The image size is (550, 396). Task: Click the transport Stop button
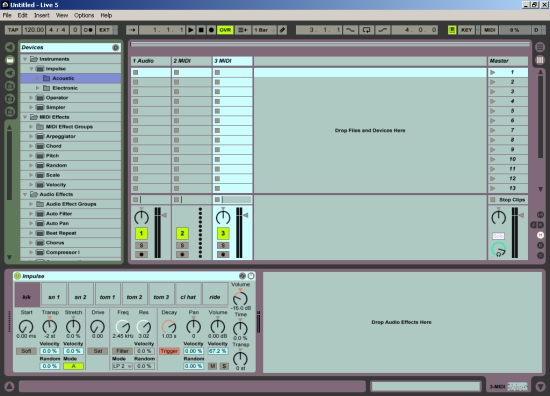point(201,30)
